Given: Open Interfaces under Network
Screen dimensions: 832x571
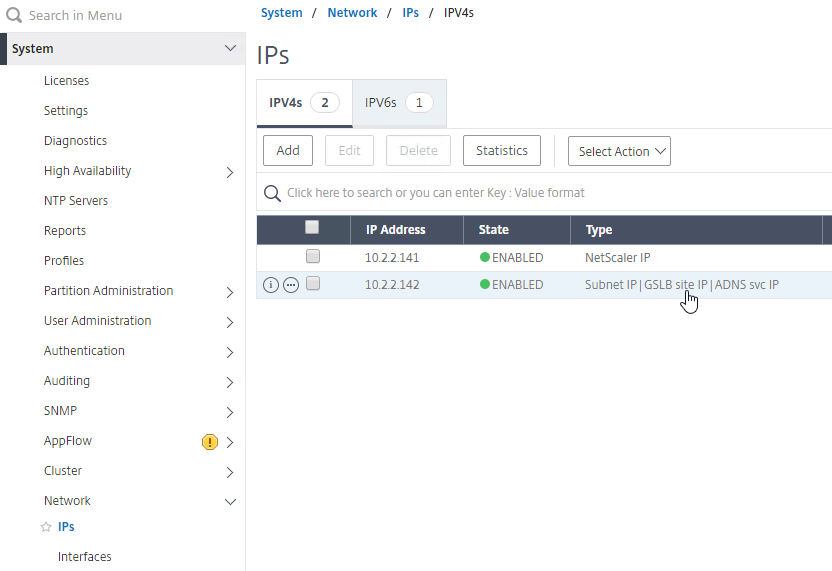Looking at the screenshot, I should coord(84,557).
